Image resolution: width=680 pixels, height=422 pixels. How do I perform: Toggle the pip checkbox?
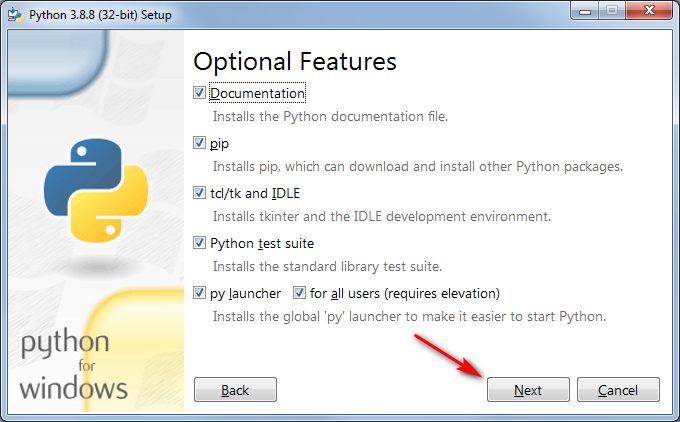pyautogui.click(x=199, y=143)
